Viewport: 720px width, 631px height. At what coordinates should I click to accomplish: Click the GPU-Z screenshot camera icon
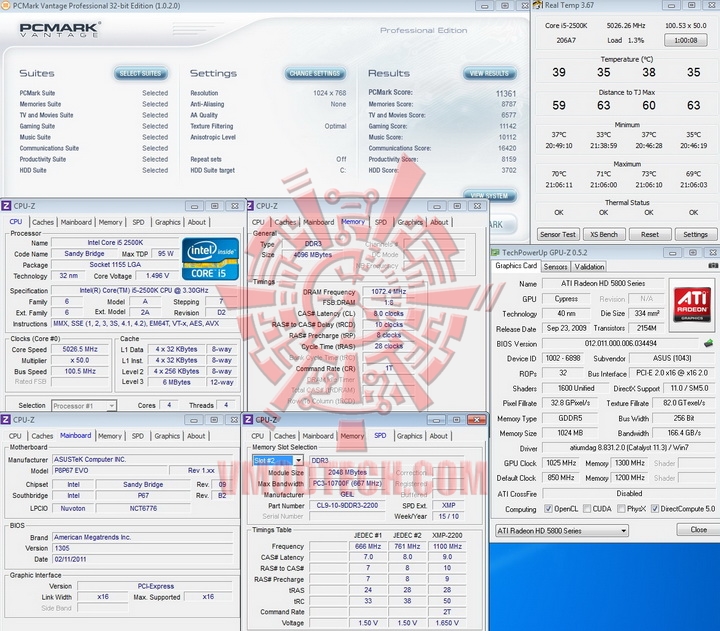(713, 265)
